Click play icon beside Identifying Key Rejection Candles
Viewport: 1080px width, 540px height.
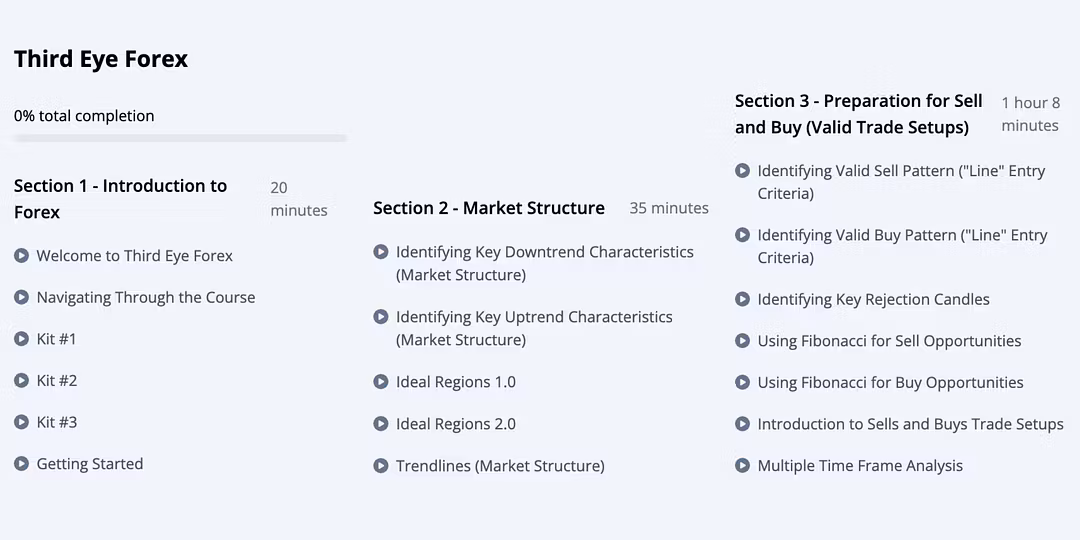click(x=742, y=299)
